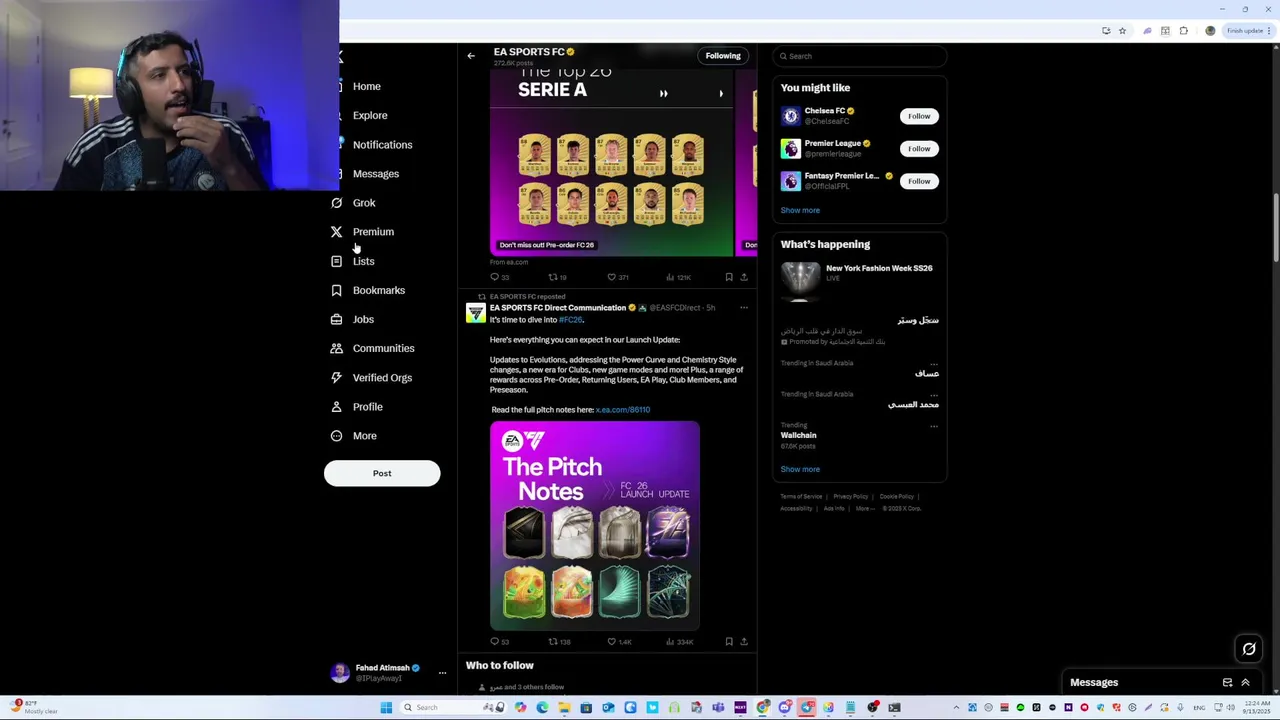Open Explore in the sidebar
1280x720 pixels.
[x=360, y=115]
